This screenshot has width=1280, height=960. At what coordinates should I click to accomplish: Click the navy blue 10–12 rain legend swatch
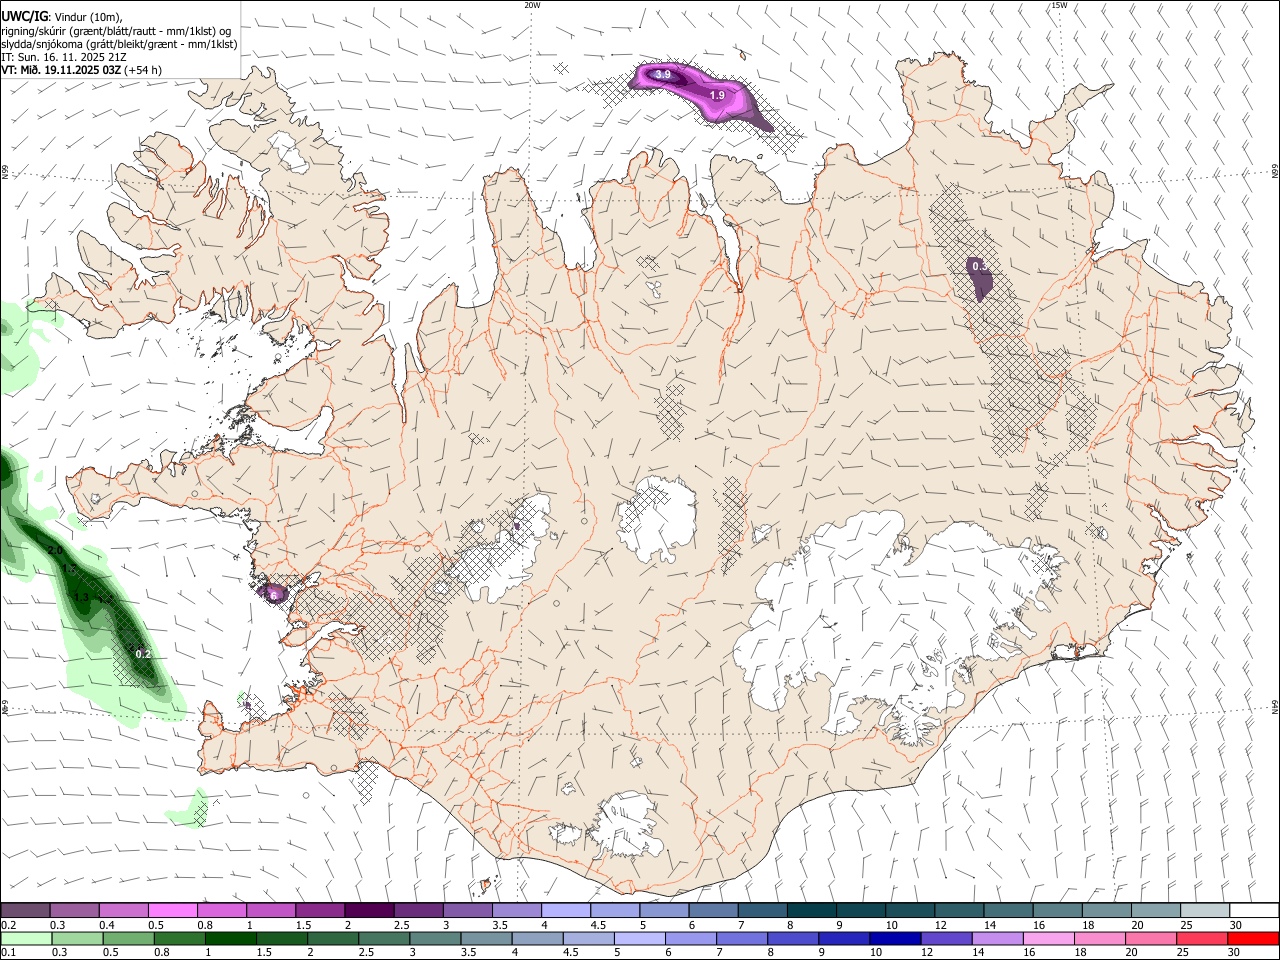[x=894, y=938]
